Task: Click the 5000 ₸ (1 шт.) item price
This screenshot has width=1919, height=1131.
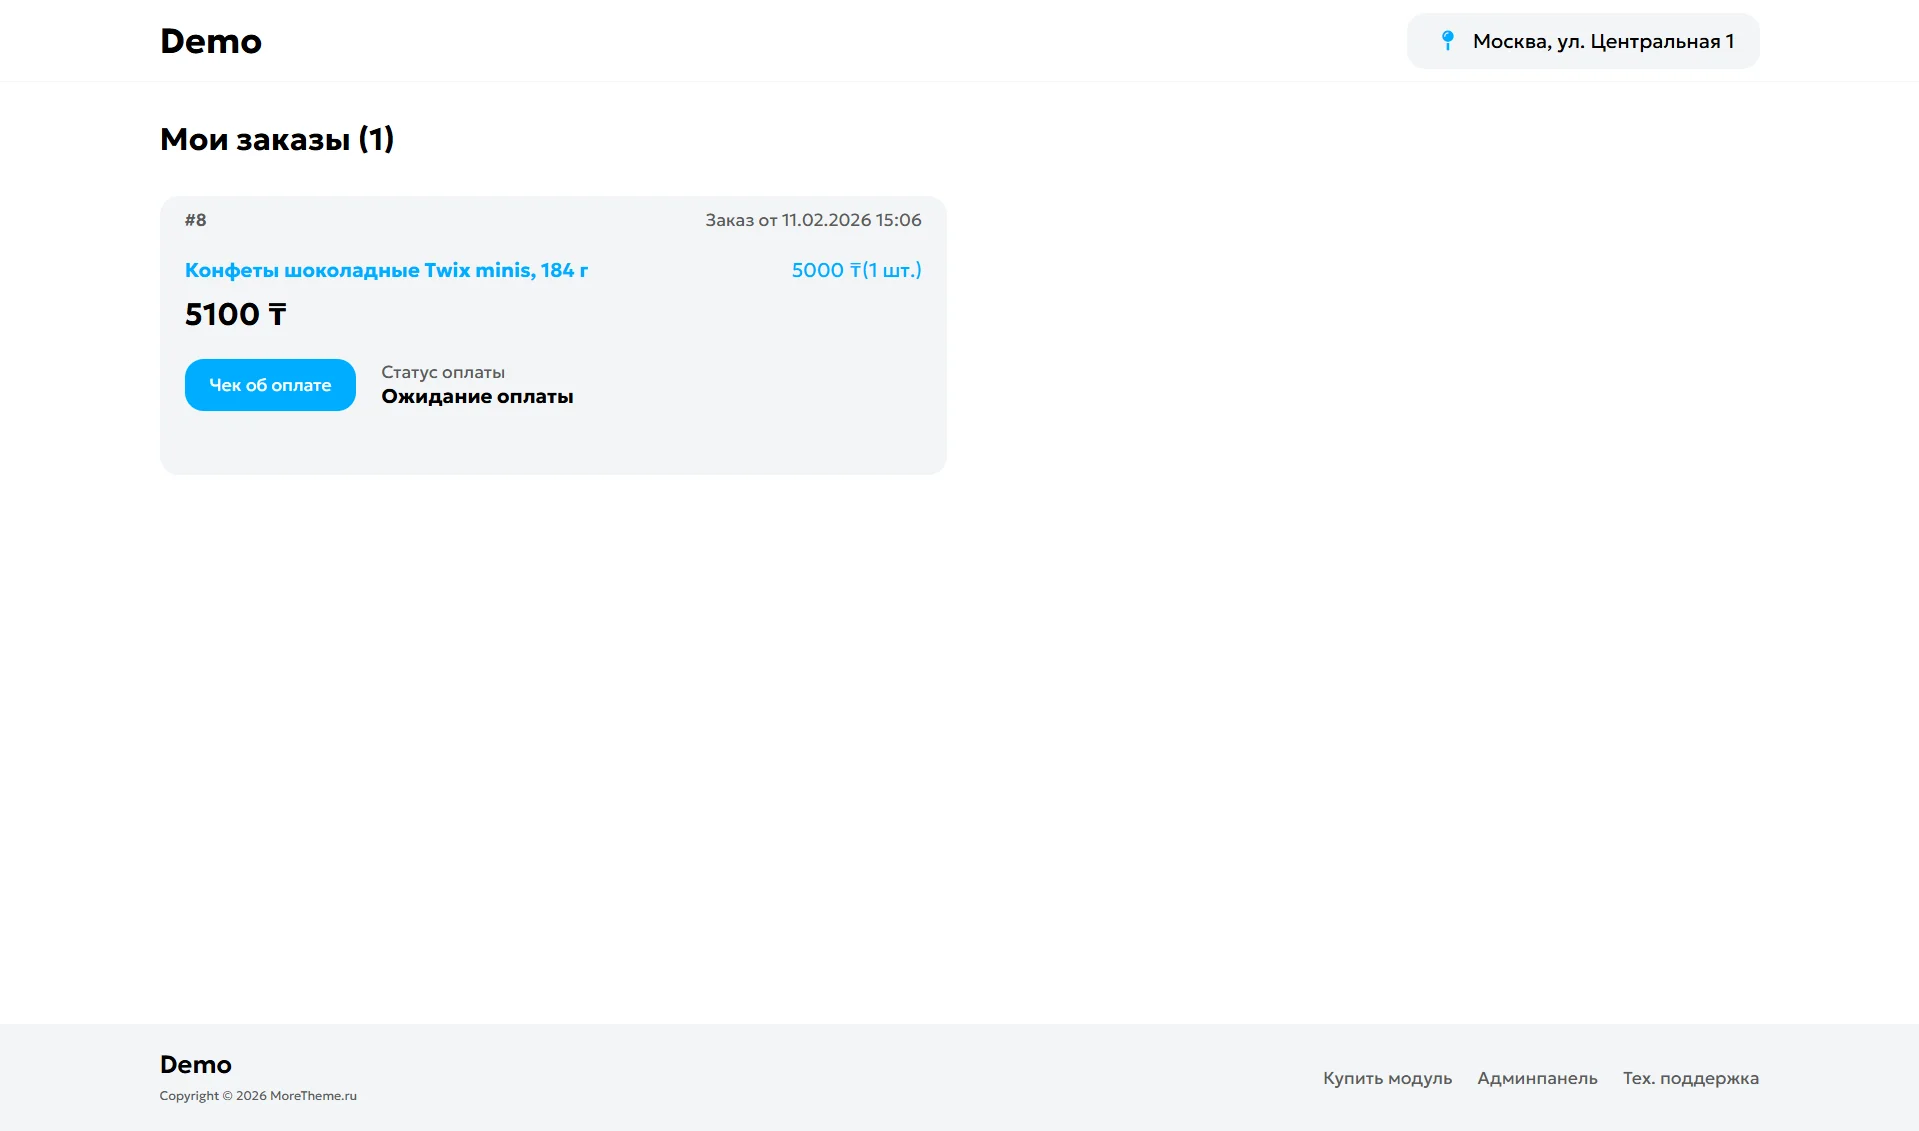Action: coord(856,270)
